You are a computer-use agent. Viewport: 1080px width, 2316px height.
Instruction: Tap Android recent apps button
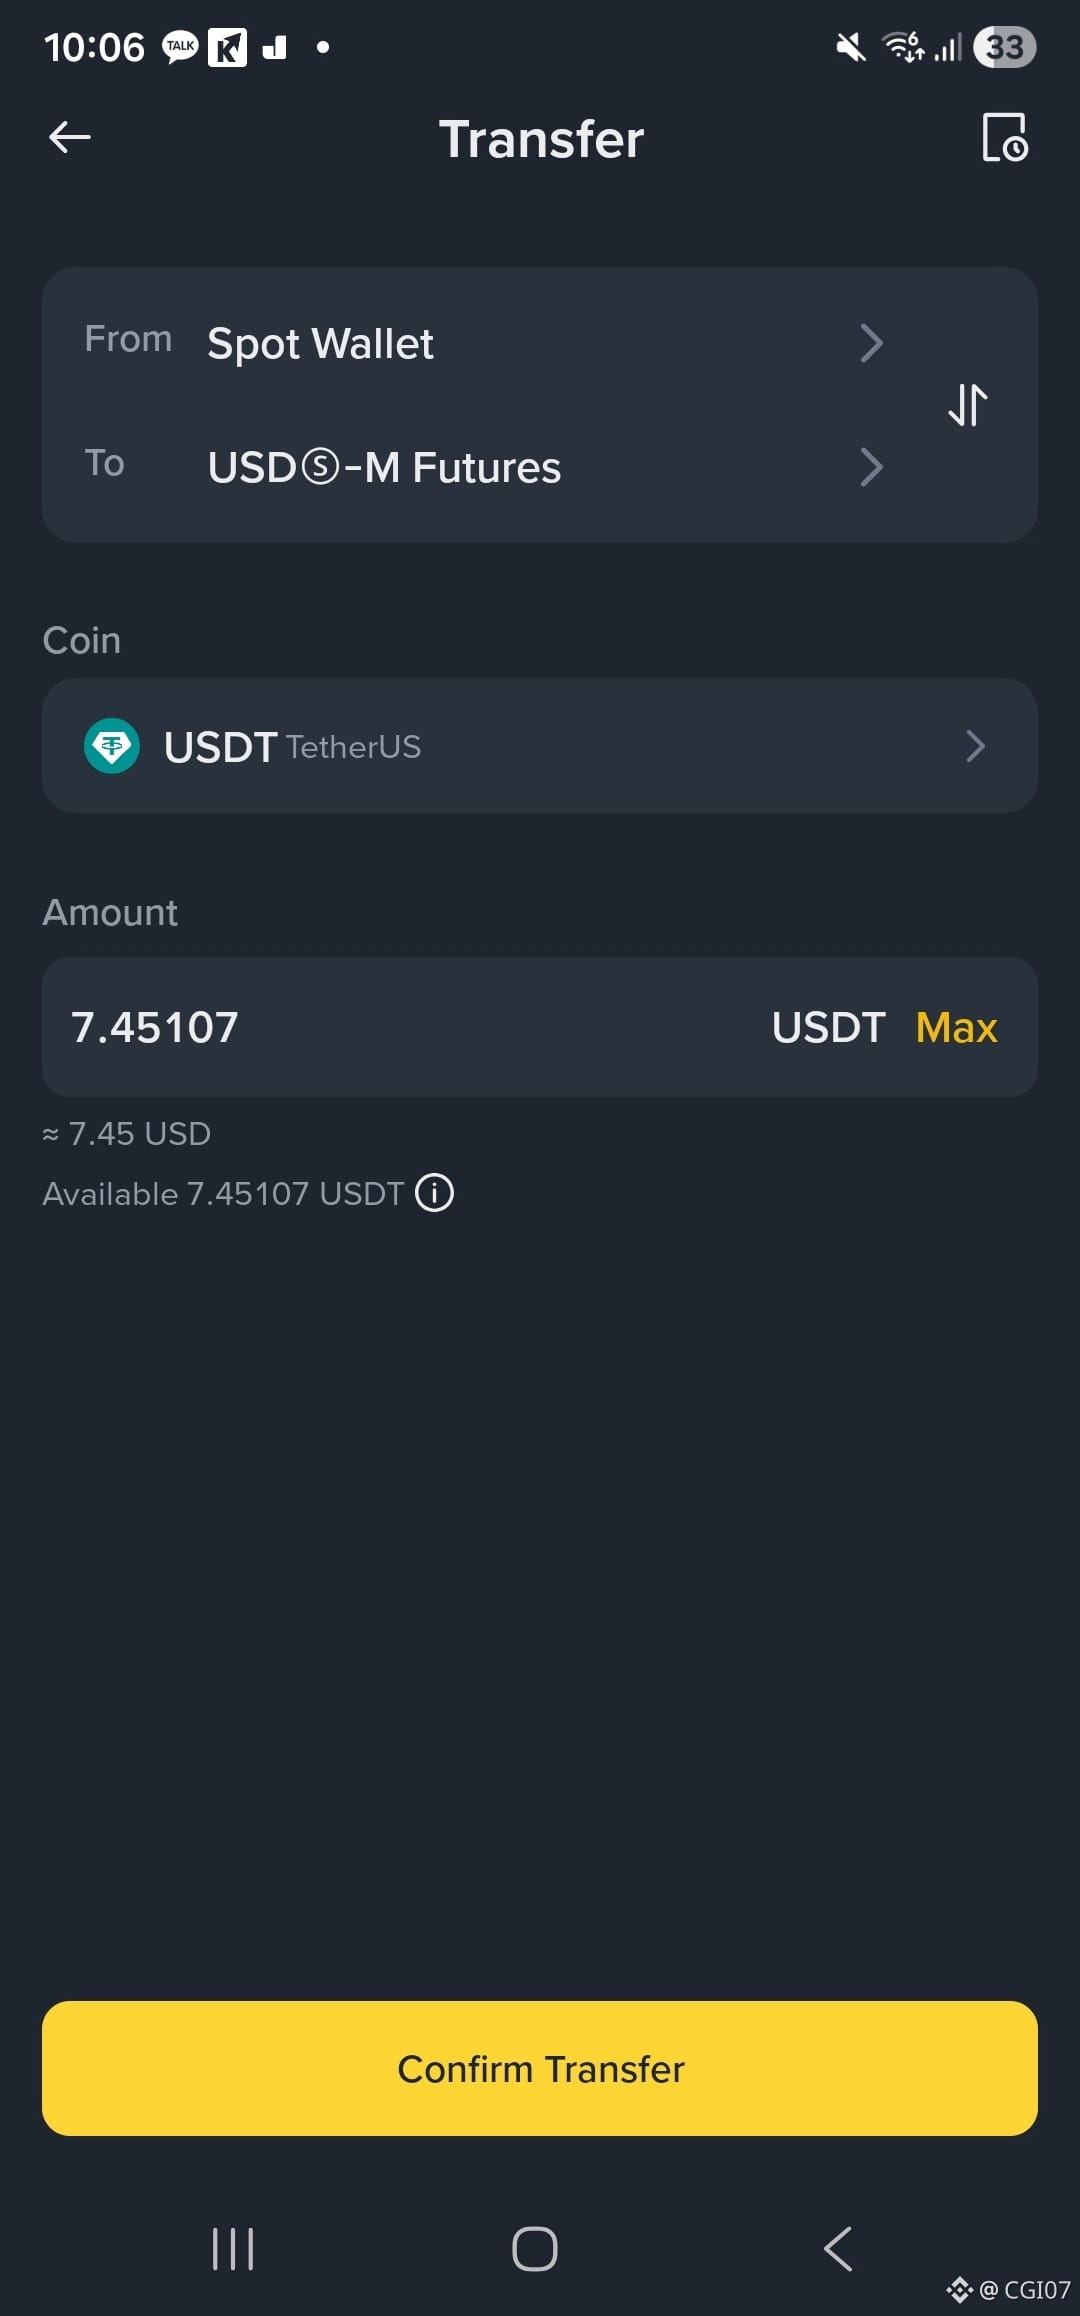(233, 2249)
